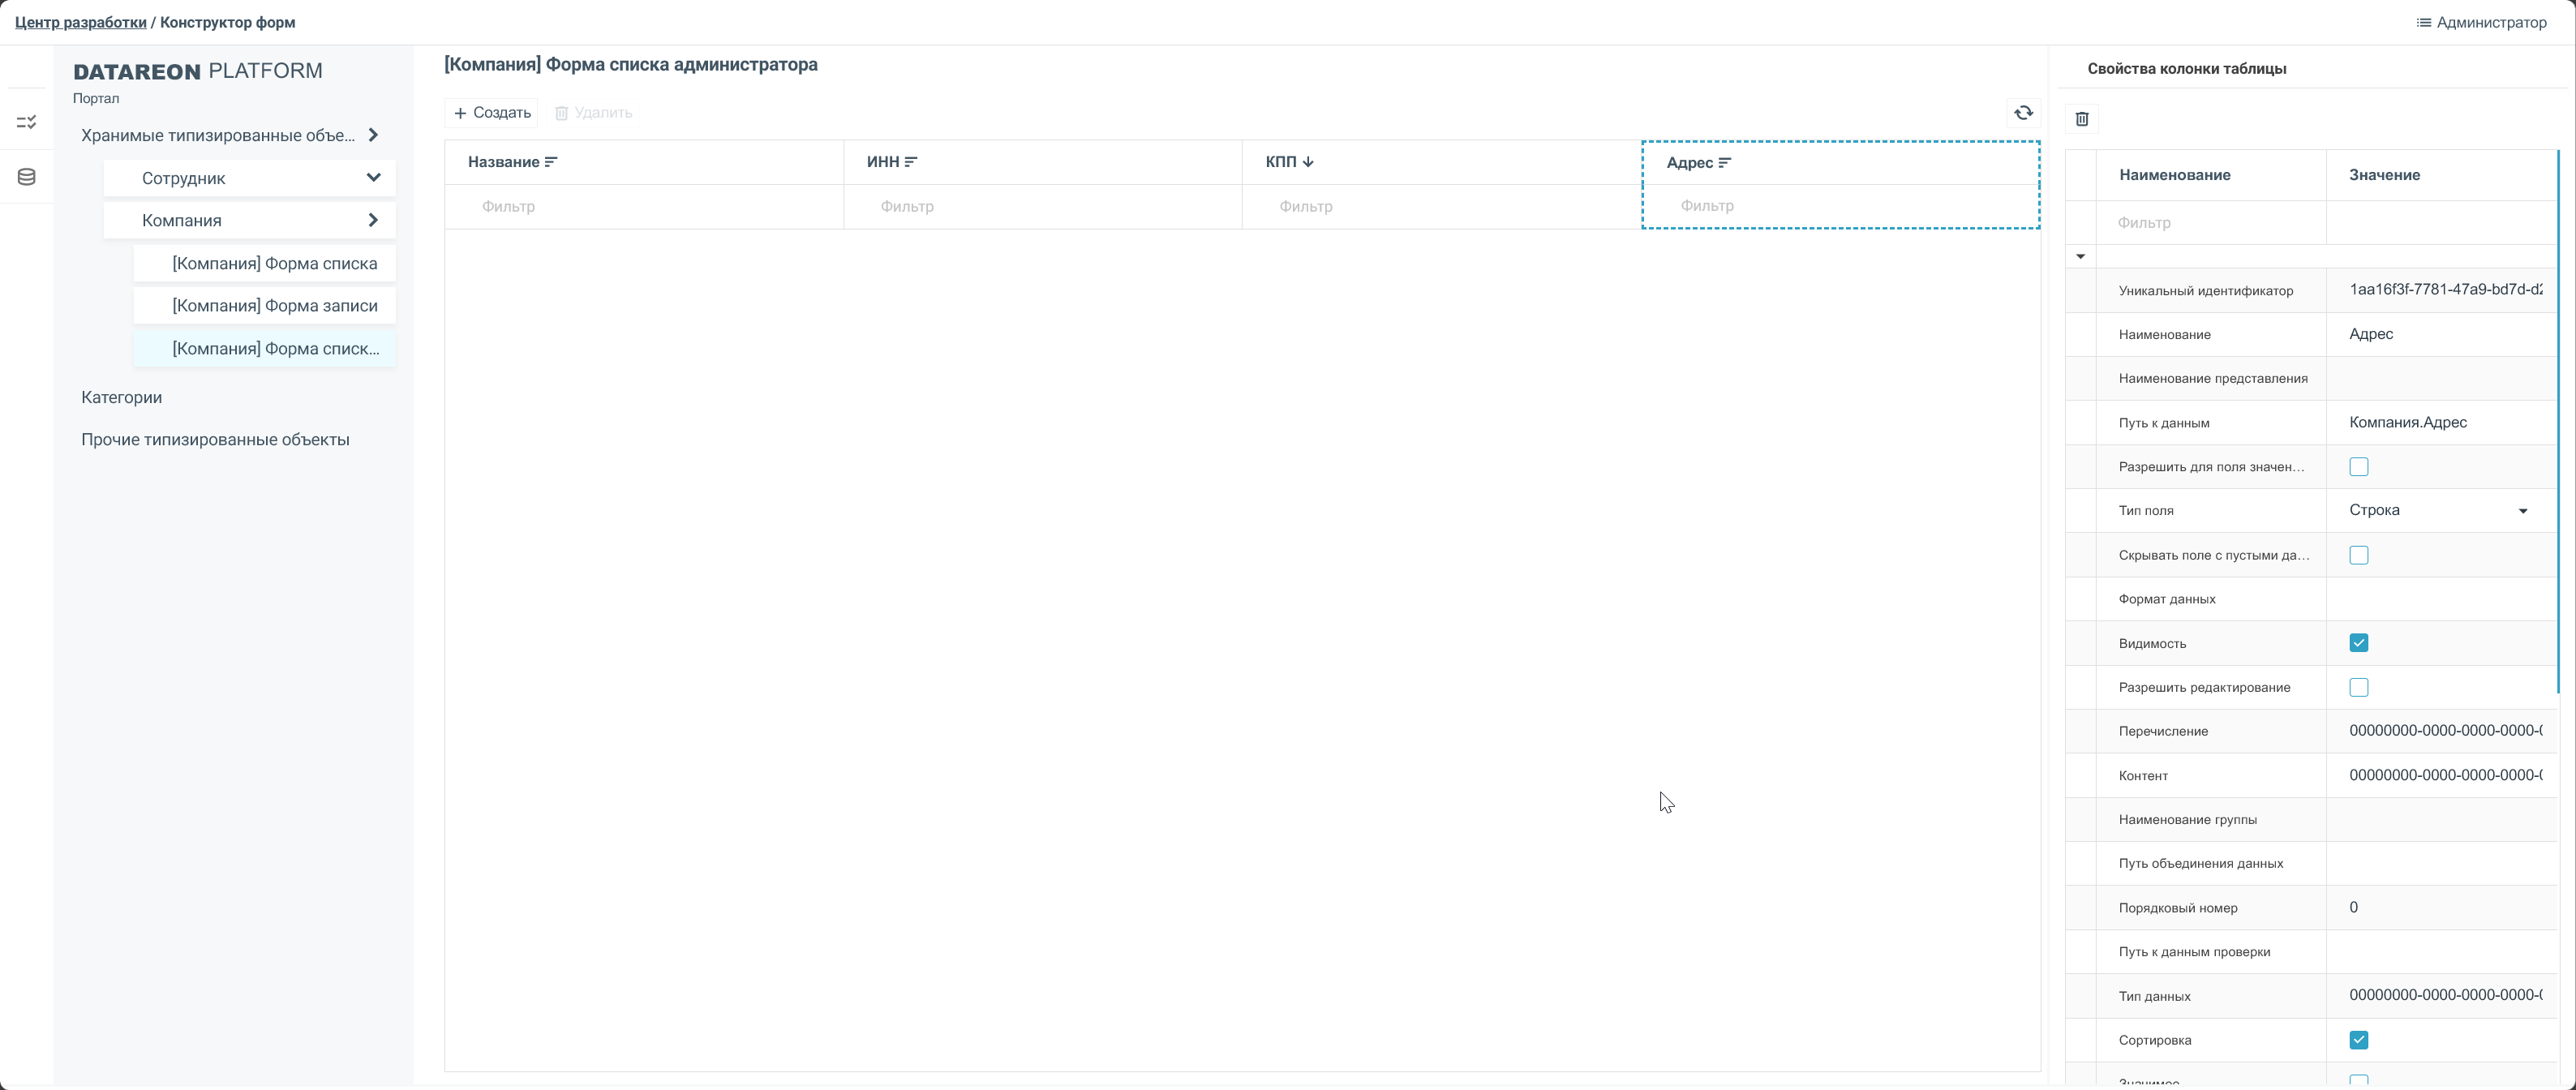This screenshot has height=1090, width=2576.
Task: Open Администратор user menu
Action: [x=2481, y=22]
